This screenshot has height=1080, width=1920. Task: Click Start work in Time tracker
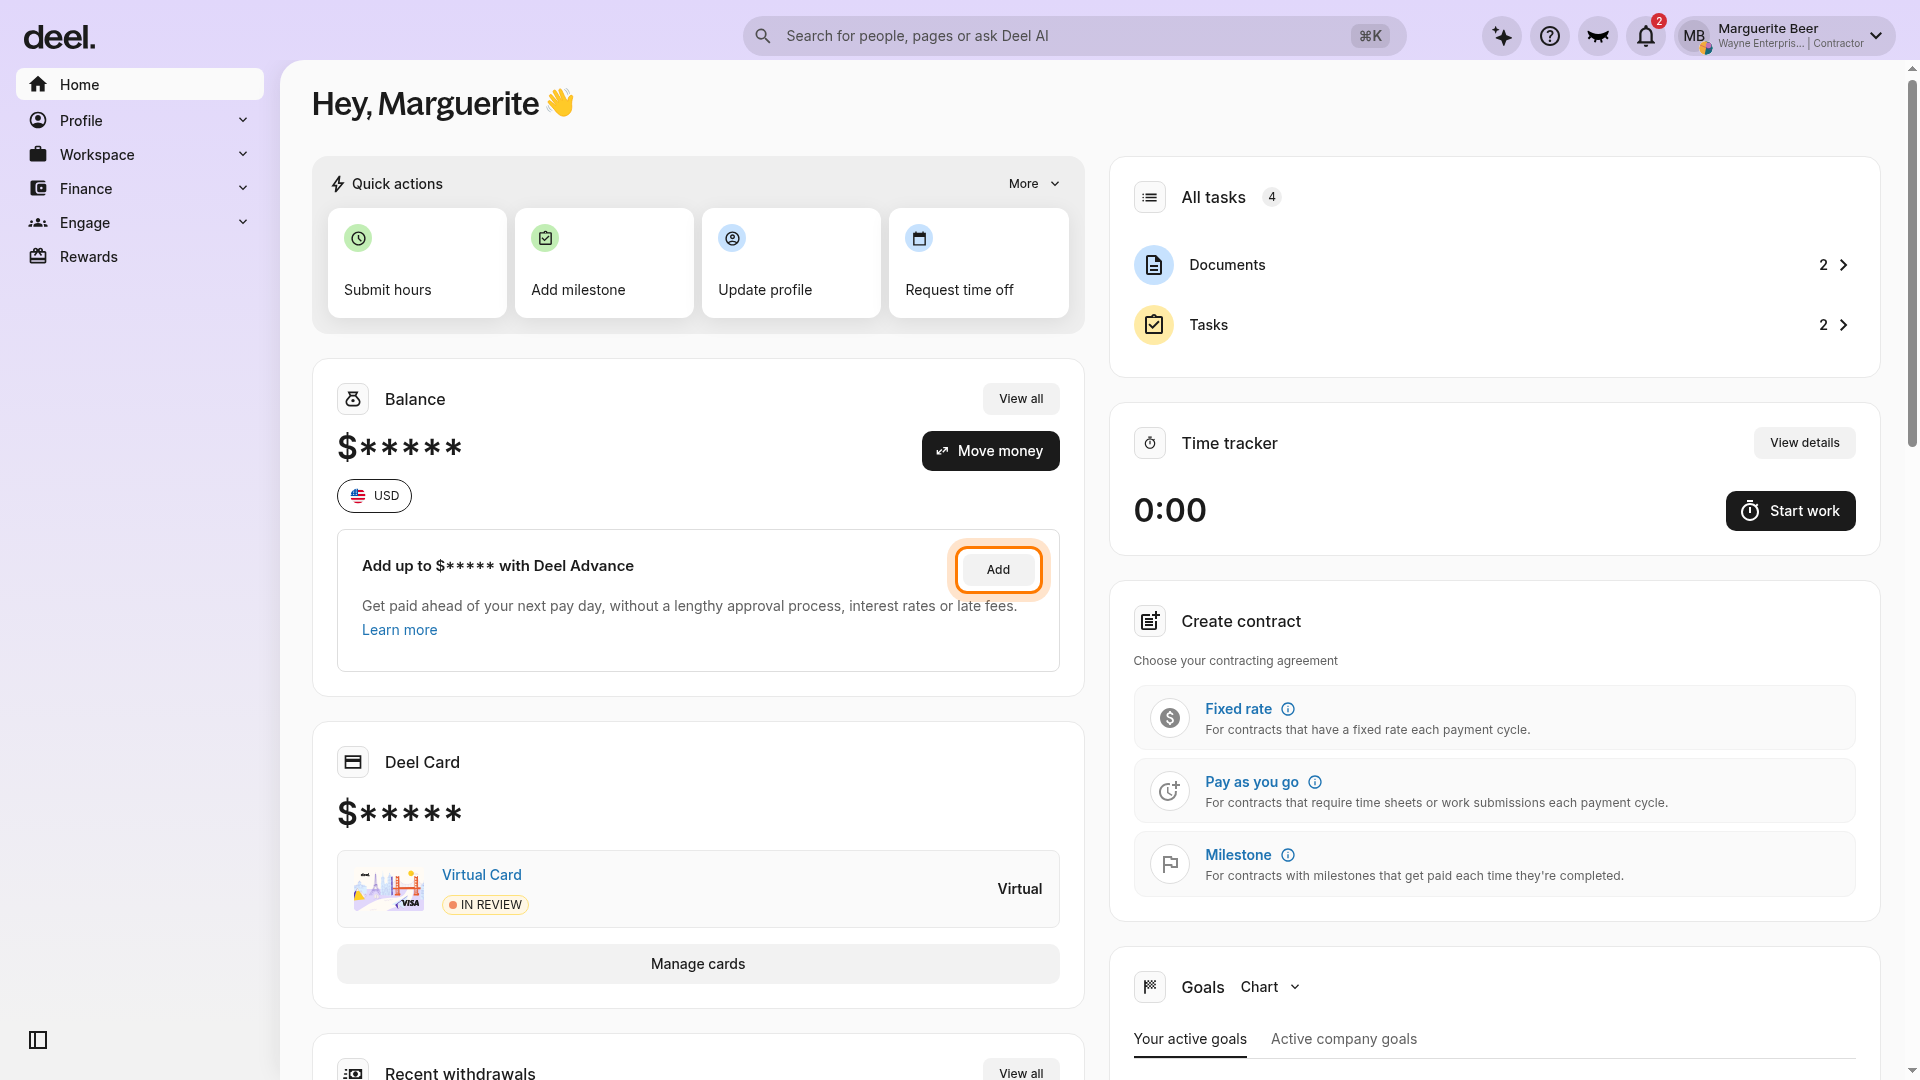[1790, 511]
